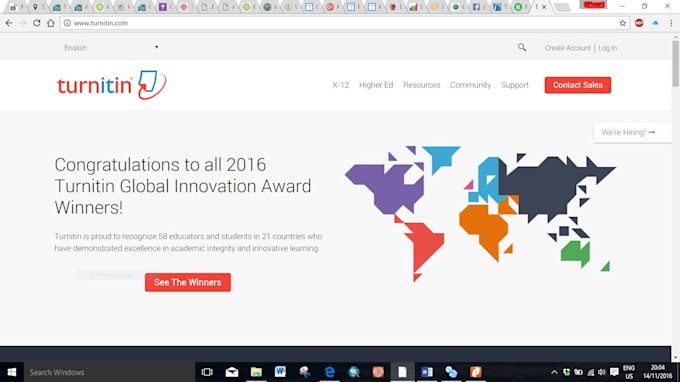Image resolution: width=680 pixels, height=382 pixels.
Task: Open the K-12 menu
Action: coord(341,85)
